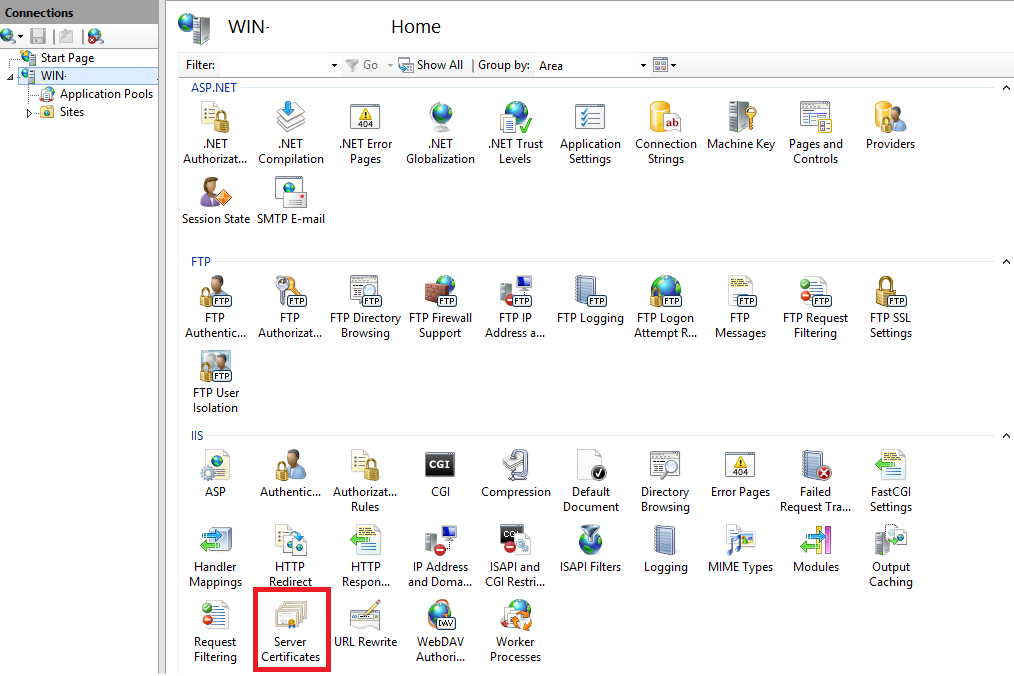Open the Filter combo box dropdown
The image size is (1014, 676).
(x=334, y=66)
